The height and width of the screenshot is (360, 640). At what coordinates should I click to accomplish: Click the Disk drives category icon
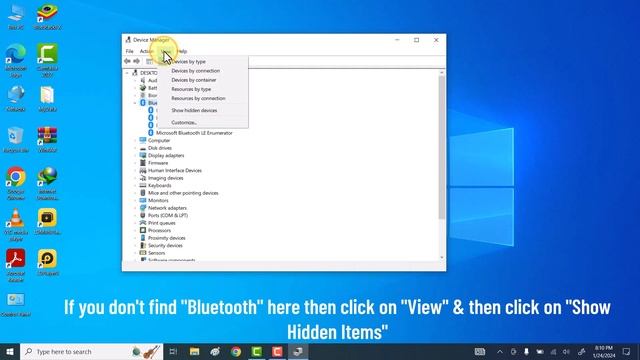(142, 148)
